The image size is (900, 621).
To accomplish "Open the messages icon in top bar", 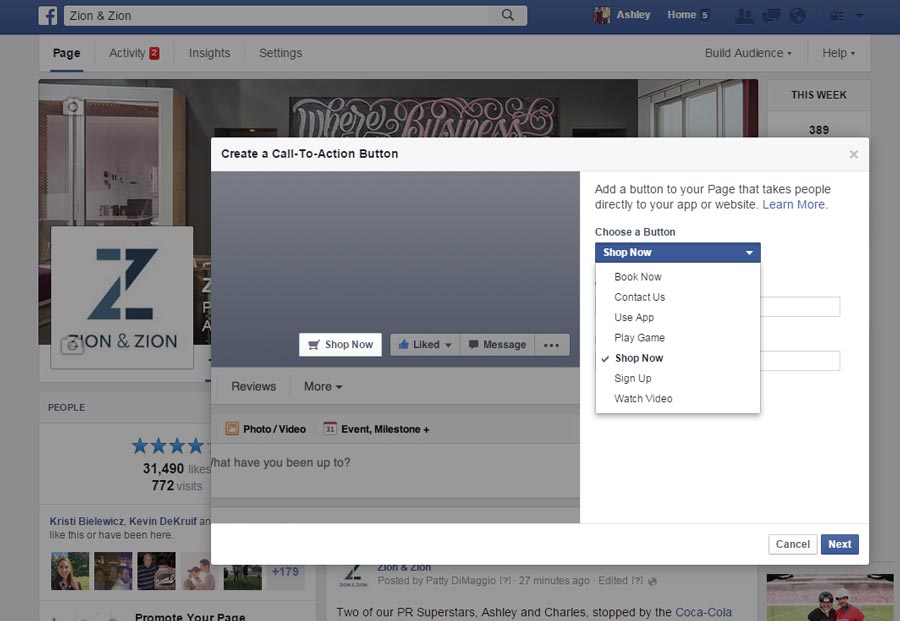I will tap(770, 15).
